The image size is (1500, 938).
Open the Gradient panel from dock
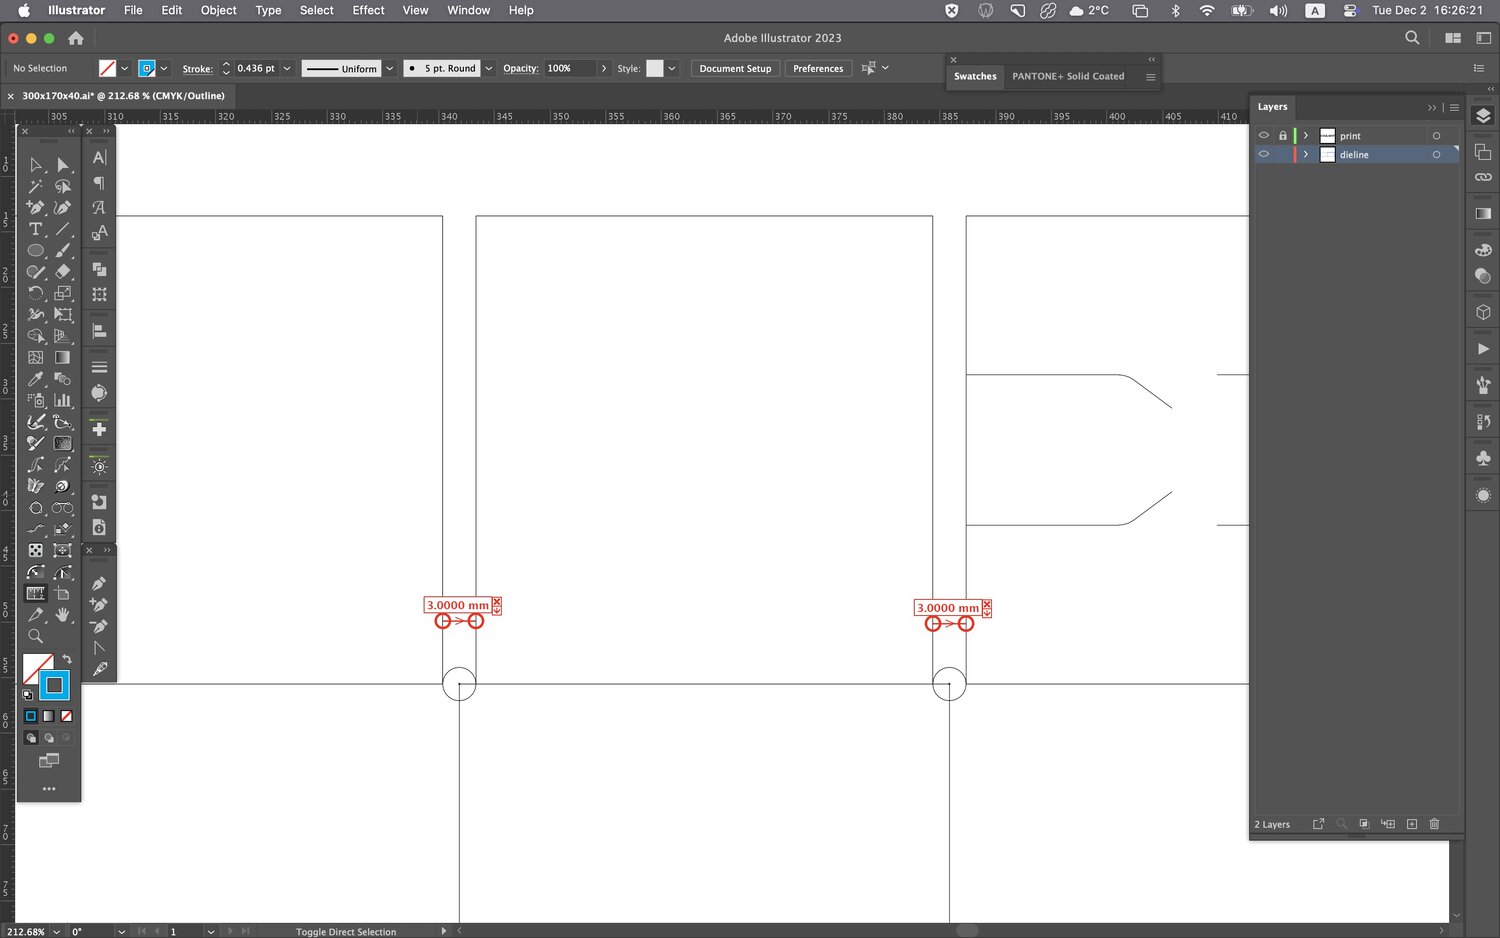point(1483,213)
